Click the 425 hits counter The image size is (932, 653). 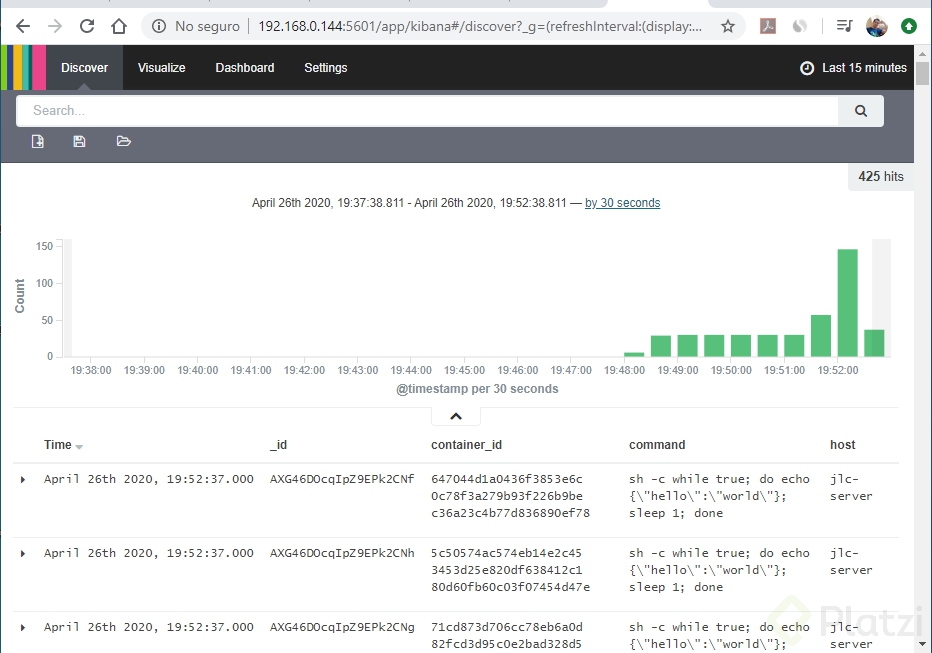879,176
